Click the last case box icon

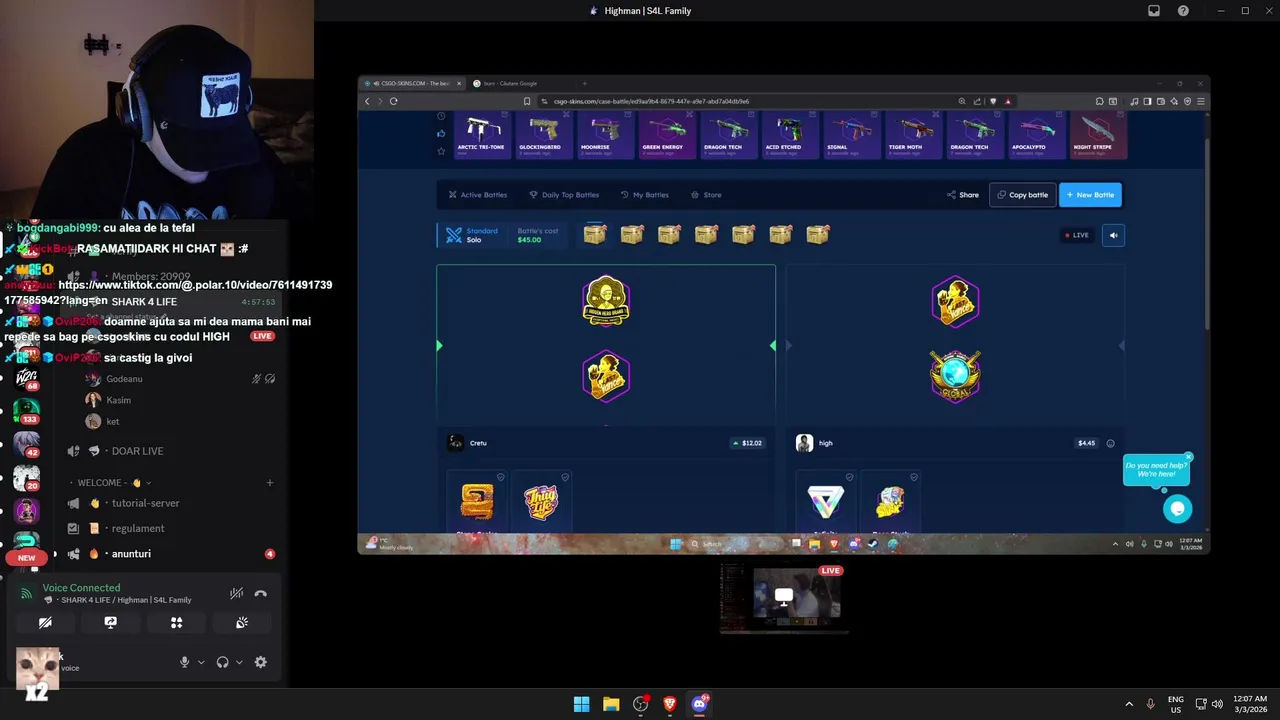pos(818,235)
